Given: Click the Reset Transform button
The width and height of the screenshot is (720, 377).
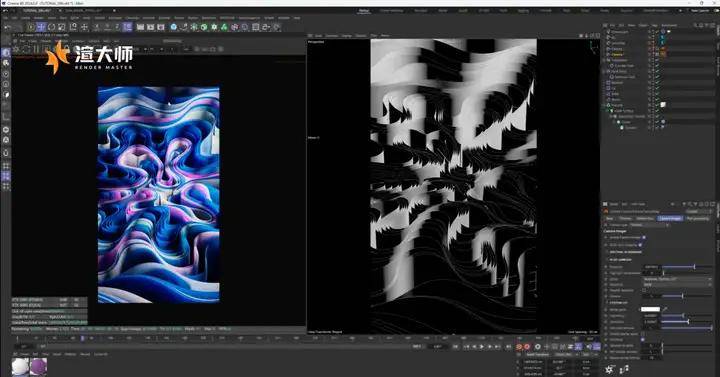Looking at the screenshot, I should [538, 355].
